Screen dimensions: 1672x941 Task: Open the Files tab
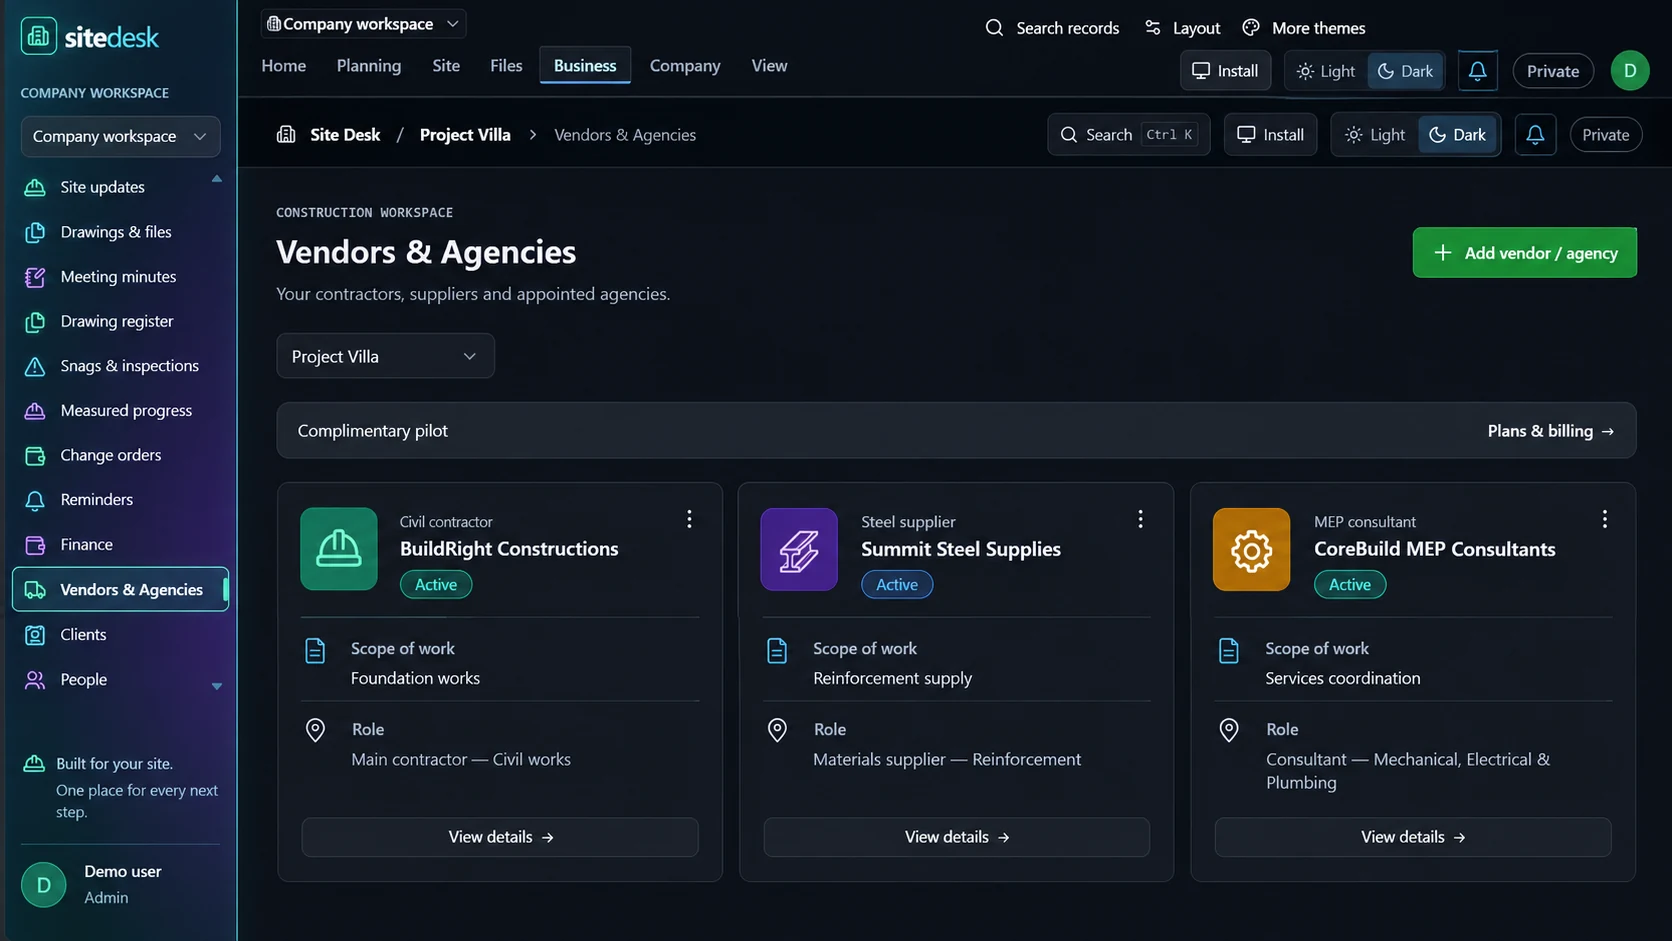[506, 66]
